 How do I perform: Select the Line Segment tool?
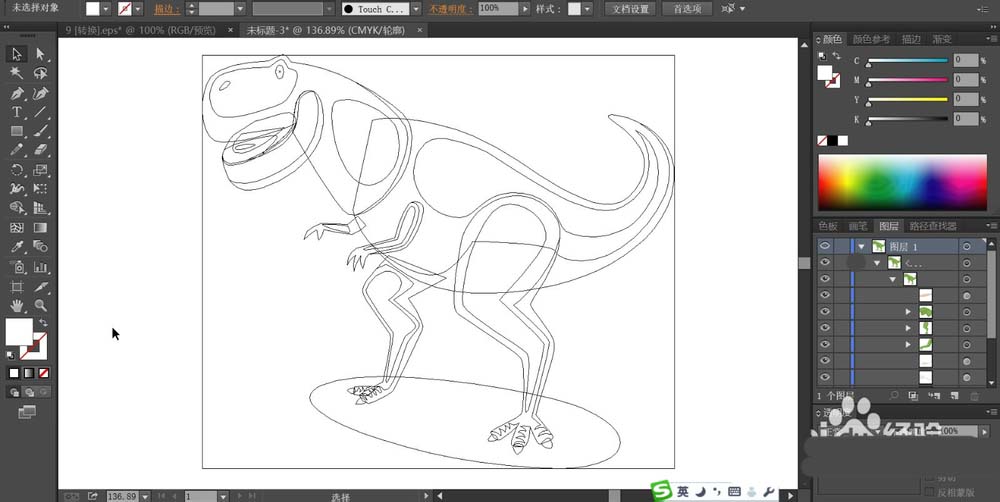40,112
